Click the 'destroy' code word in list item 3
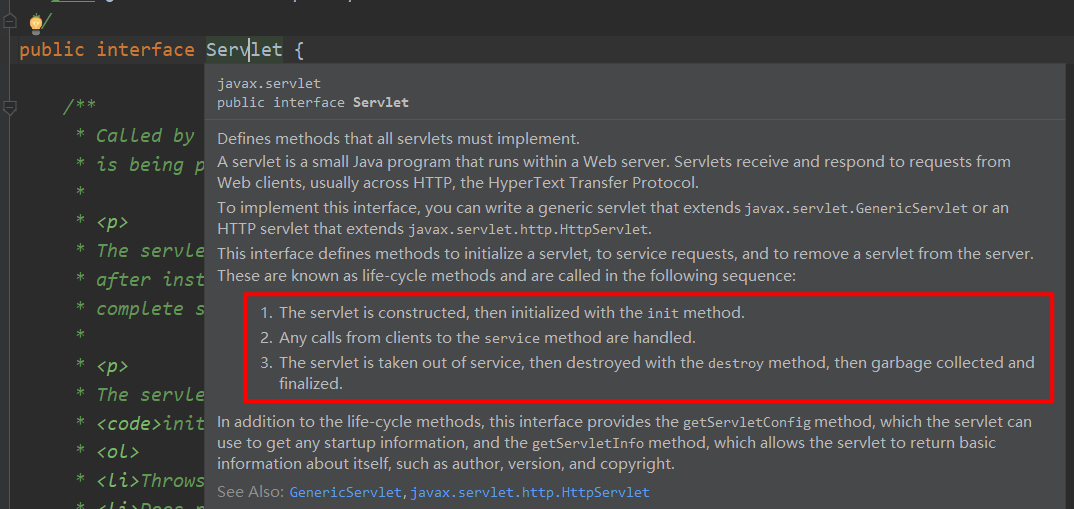Image resolution: width=1074 pixels, height=509 pixels. (x=736, y=364)
